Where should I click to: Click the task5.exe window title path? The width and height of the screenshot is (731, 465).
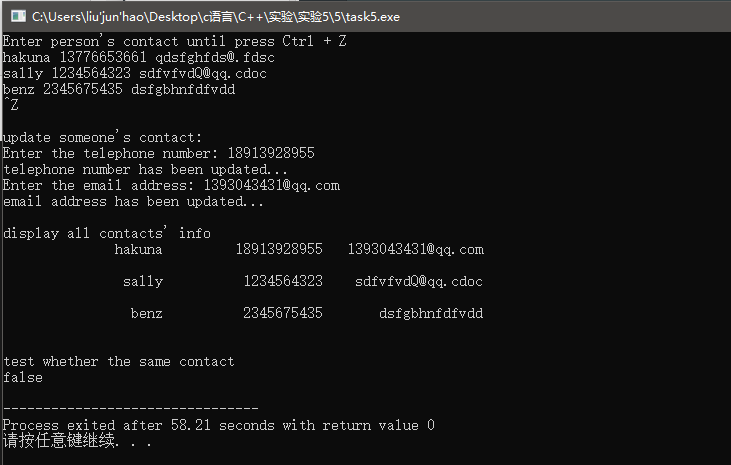click(216, 17)
